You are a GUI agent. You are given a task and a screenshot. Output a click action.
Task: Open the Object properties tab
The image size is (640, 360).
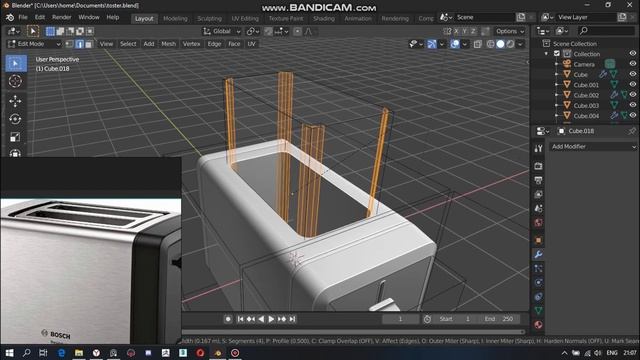click(x=538, y=240)
